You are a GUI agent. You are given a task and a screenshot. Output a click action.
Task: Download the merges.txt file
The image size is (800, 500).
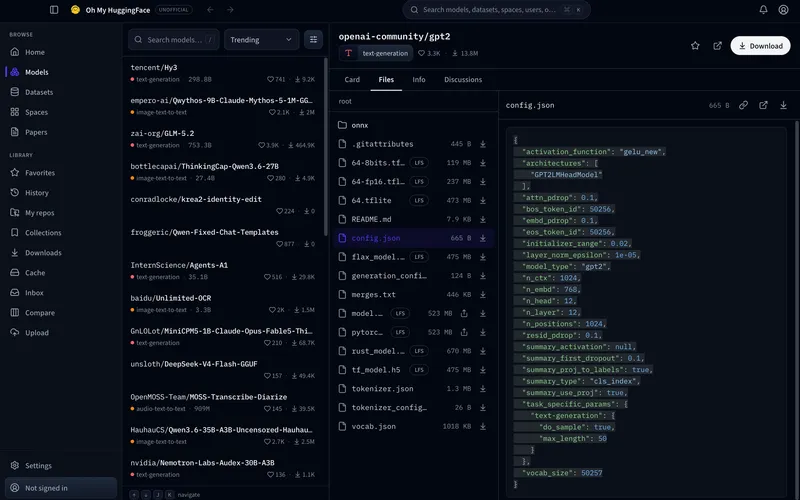click(x=483, y=295)
